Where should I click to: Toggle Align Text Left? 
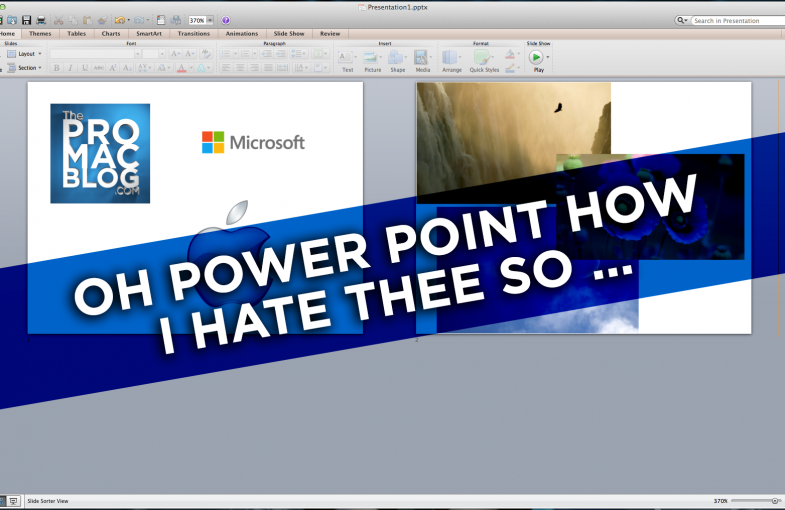pos(226,68)
